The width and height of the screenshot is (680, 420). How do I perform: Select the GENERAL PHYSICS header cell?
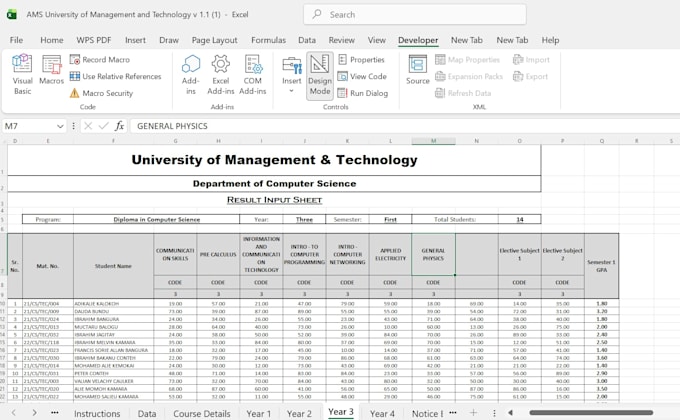pos(433,254)
